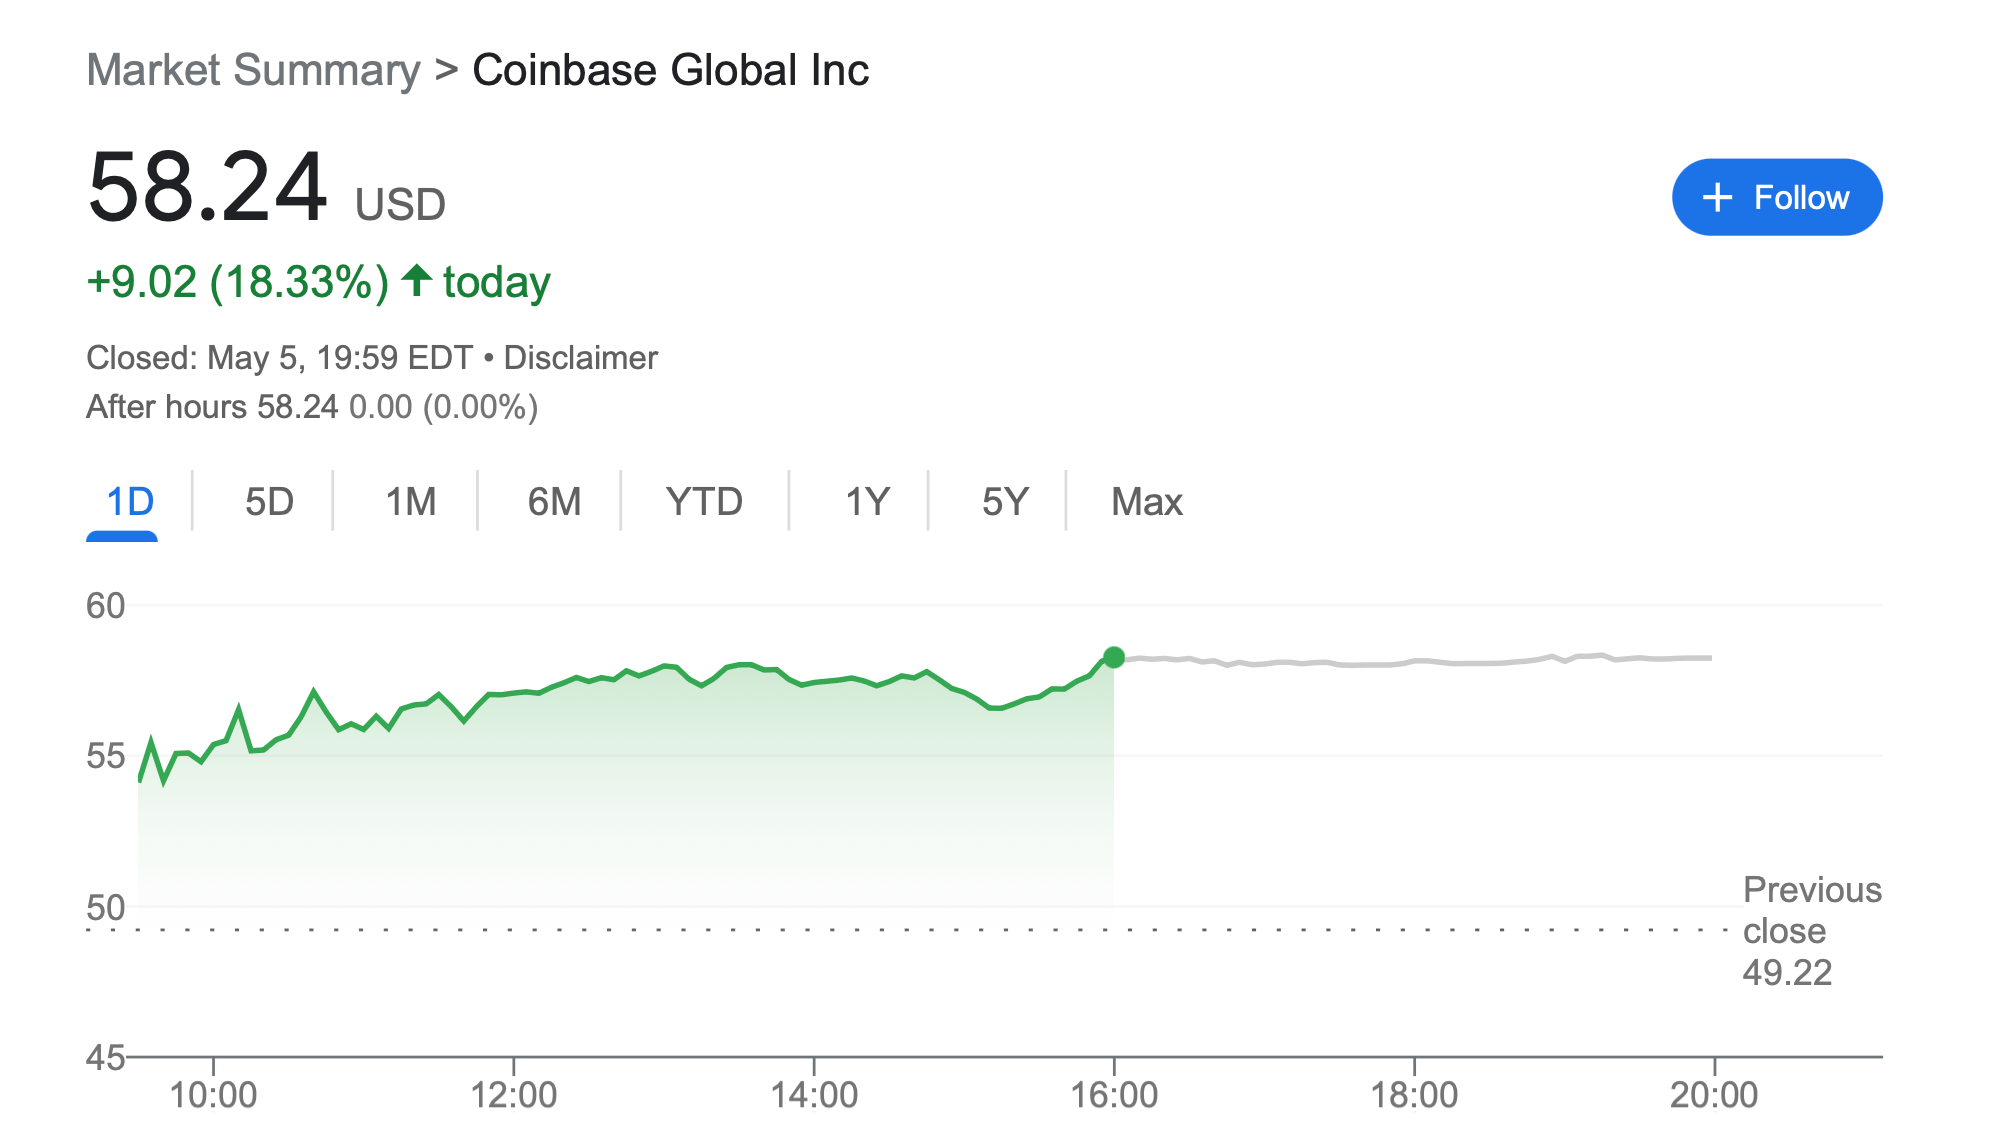Open the Market Summary link
1996x1148 pixels.
pos(253,70)
